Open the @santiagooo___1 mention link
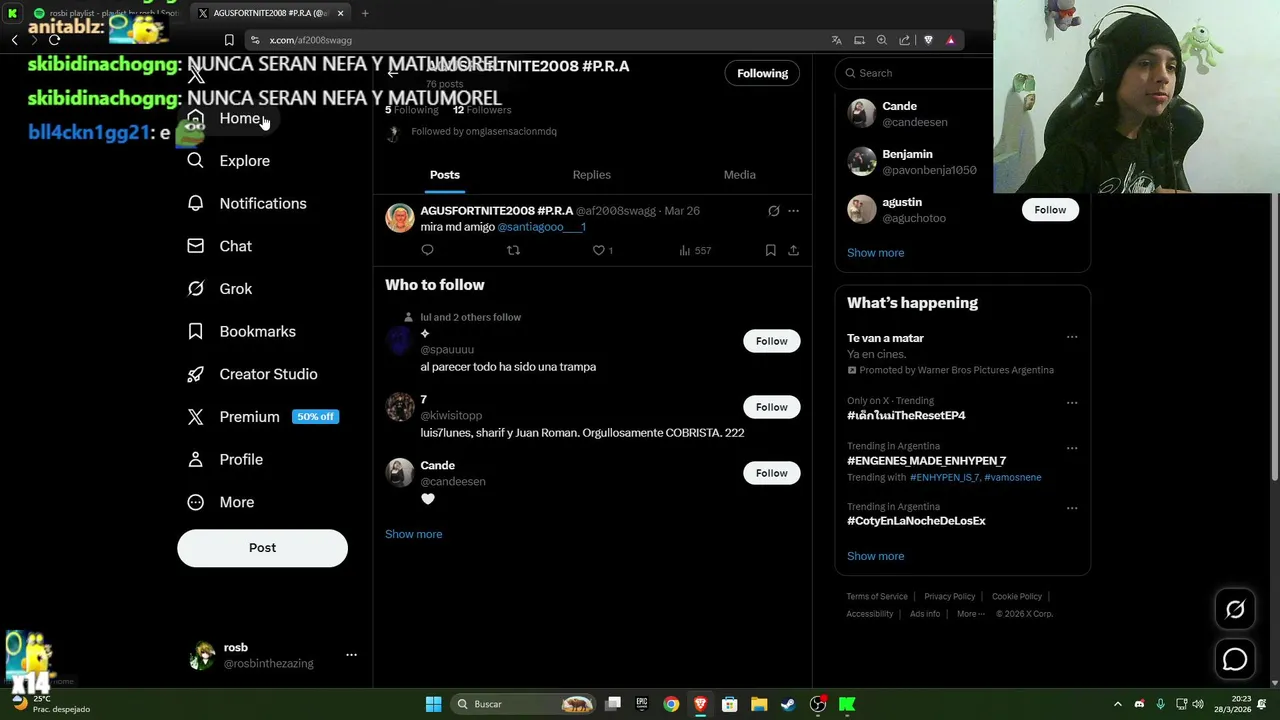Image resolution: width=1280 pixels, height=720 pixels. coord(541,227)
